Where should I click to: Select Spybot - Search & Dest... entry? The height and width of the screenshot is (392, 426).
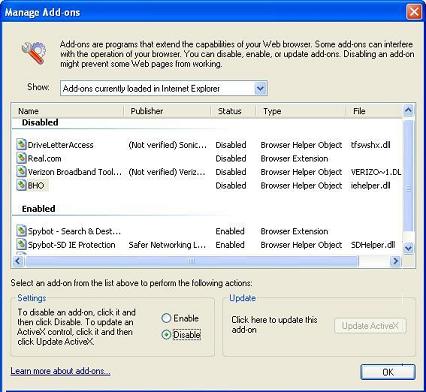[74, 231]
